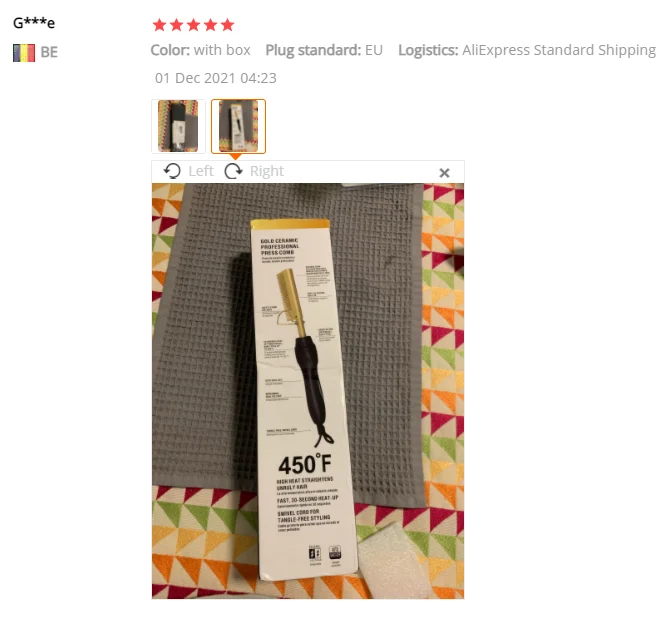Click the Belgium flag icon

point(24,53)
